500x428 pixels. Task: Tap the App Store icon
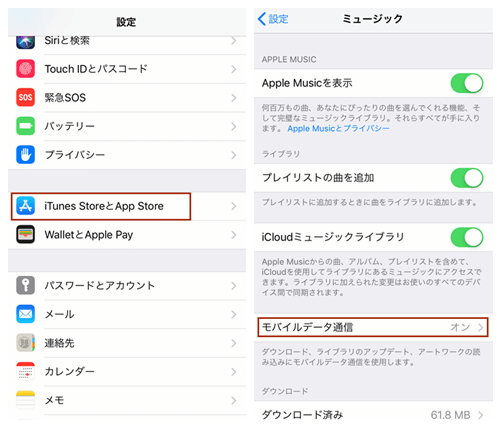pyautogui.click(x=25, y=206)
